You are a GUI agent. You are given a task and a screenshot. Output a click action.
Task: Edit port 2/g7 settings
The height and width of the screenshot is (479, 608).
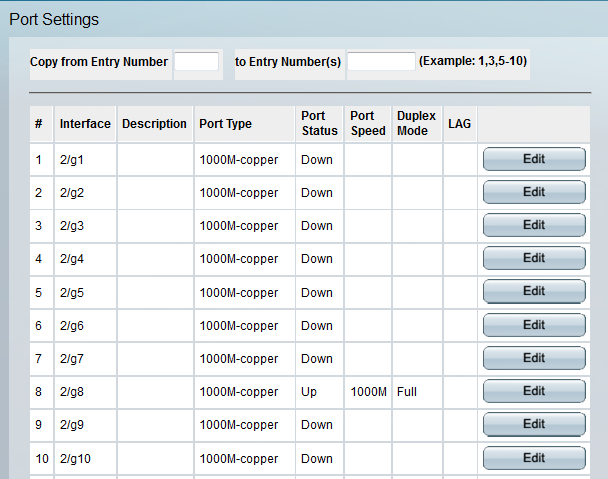tap(534, 358)
